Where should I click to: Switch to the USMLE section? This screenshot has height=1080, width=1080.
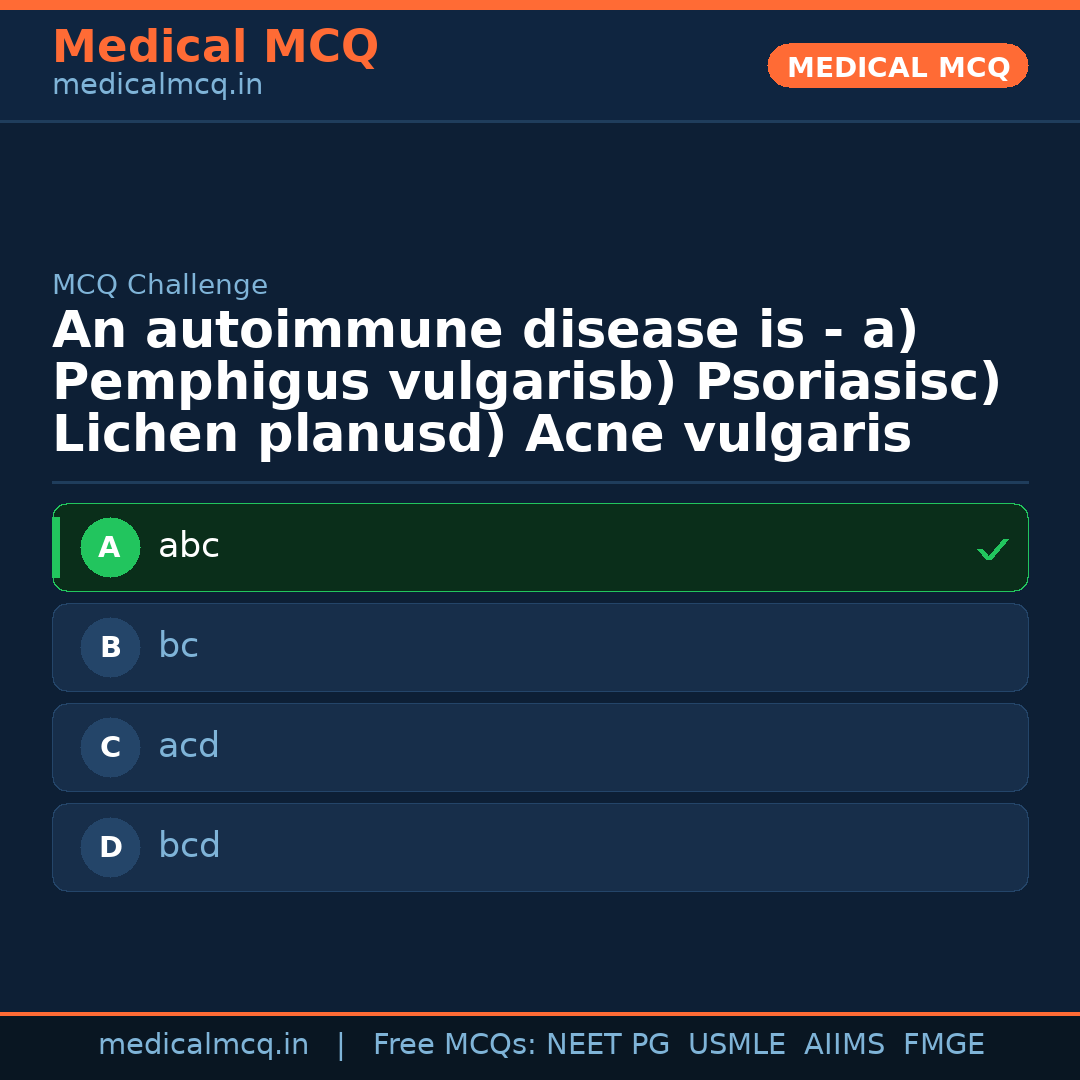[737, 1043]
